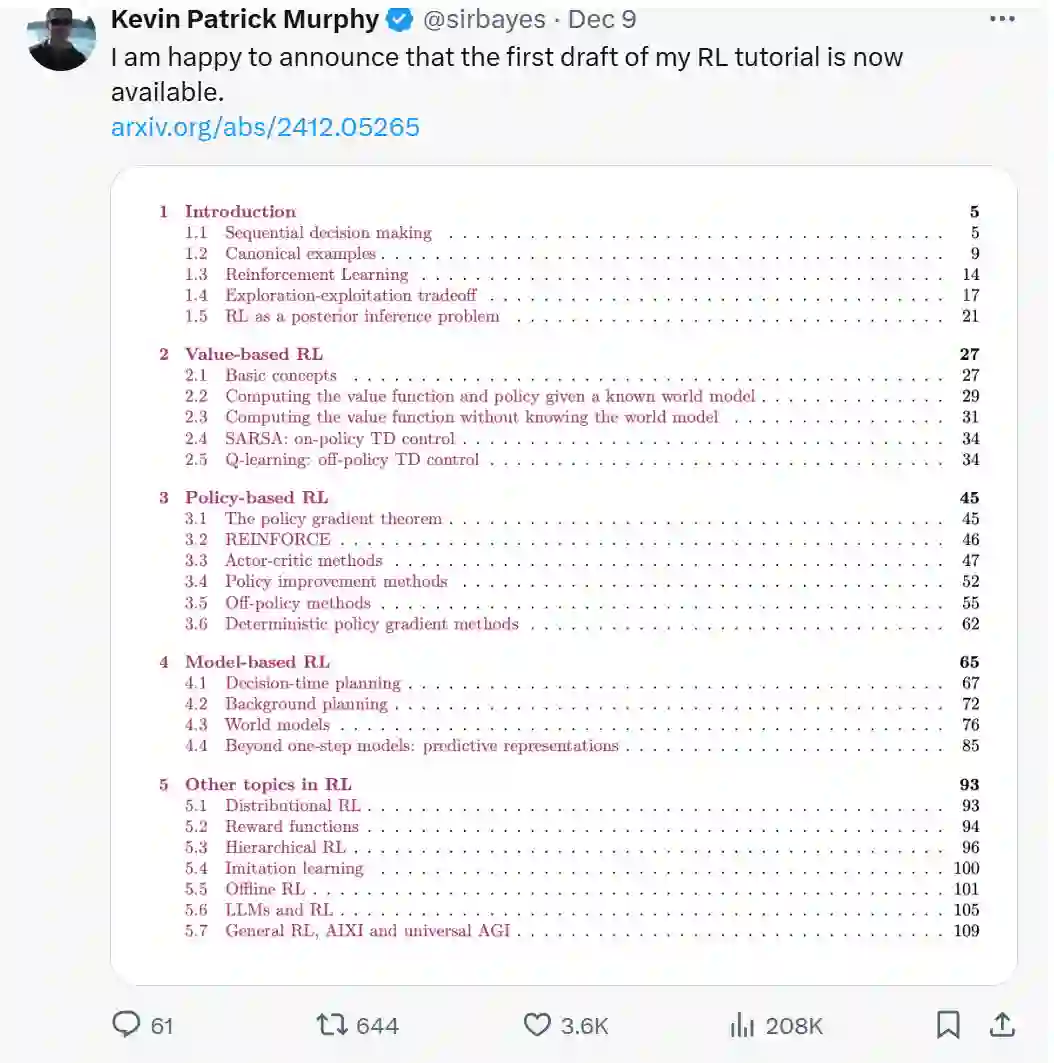The image size is (1054, 1063).
Task: Click the @sirbayes handle
Action: click(483, 19)
